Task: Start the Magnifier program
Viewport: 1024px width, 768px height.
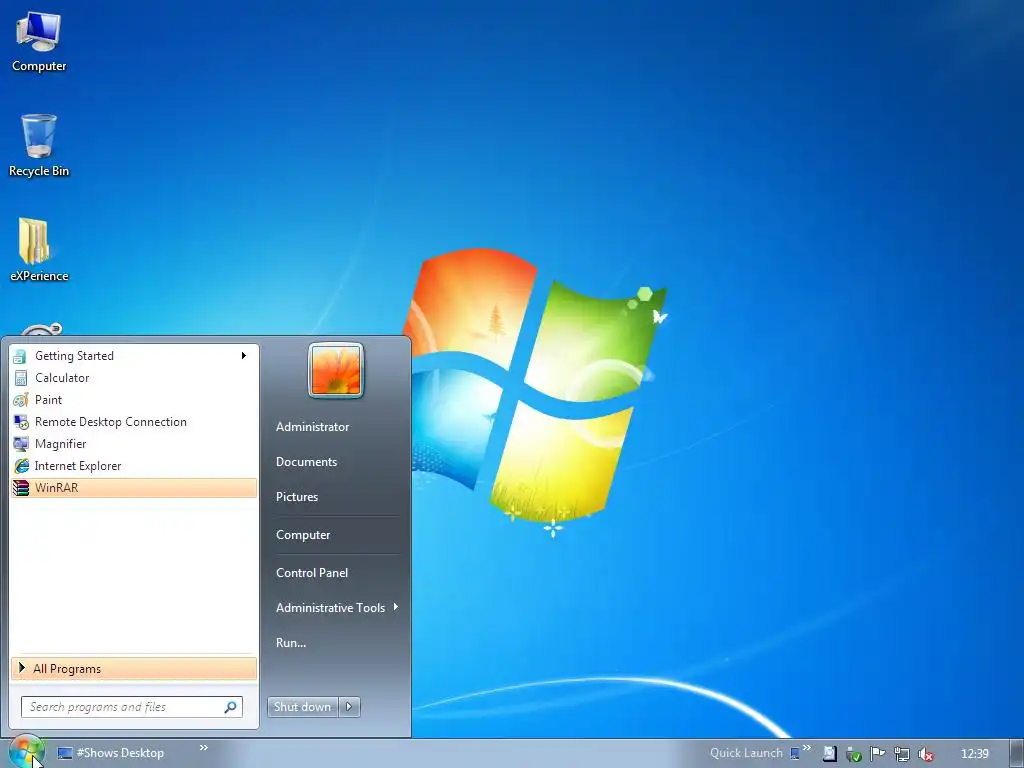Action: [134, 444]
